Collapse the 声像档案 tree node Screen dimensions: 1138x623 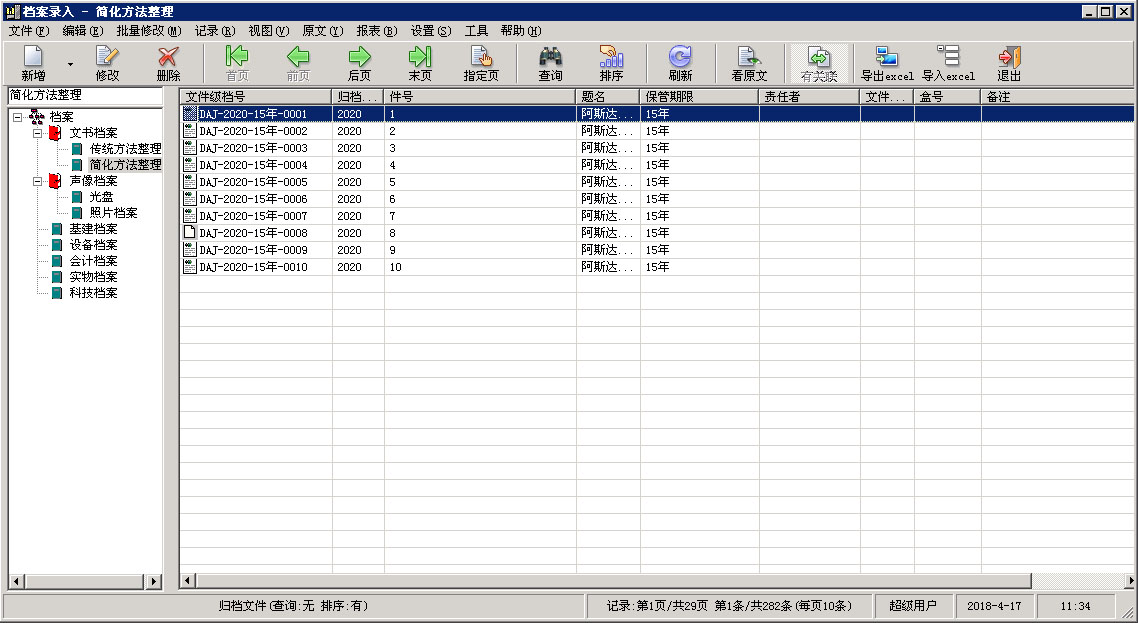[37, 181]
